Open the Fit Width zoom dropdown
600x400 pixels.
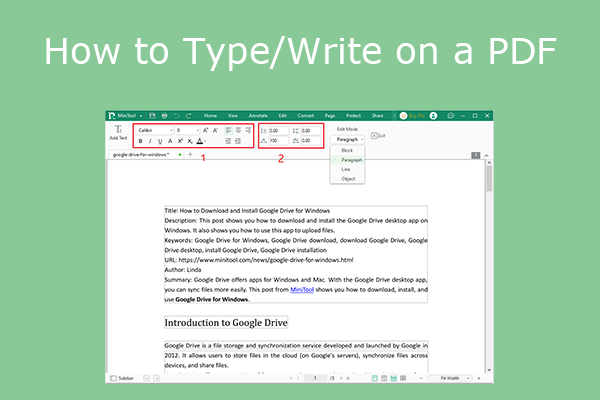pos(452,378)
